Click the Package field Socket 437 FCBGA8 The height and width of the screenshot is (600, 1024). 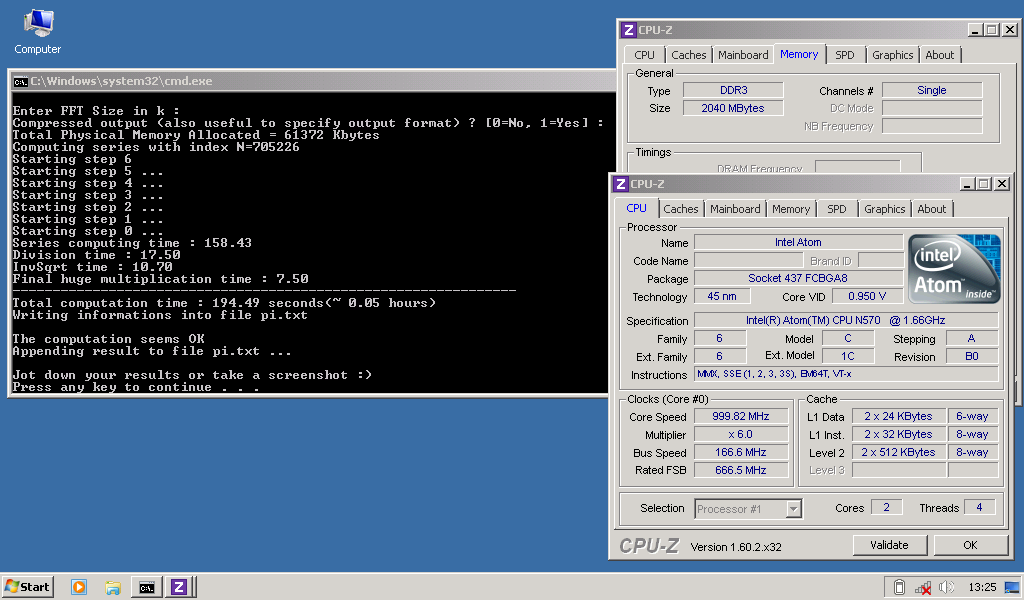tap(798, 278)
